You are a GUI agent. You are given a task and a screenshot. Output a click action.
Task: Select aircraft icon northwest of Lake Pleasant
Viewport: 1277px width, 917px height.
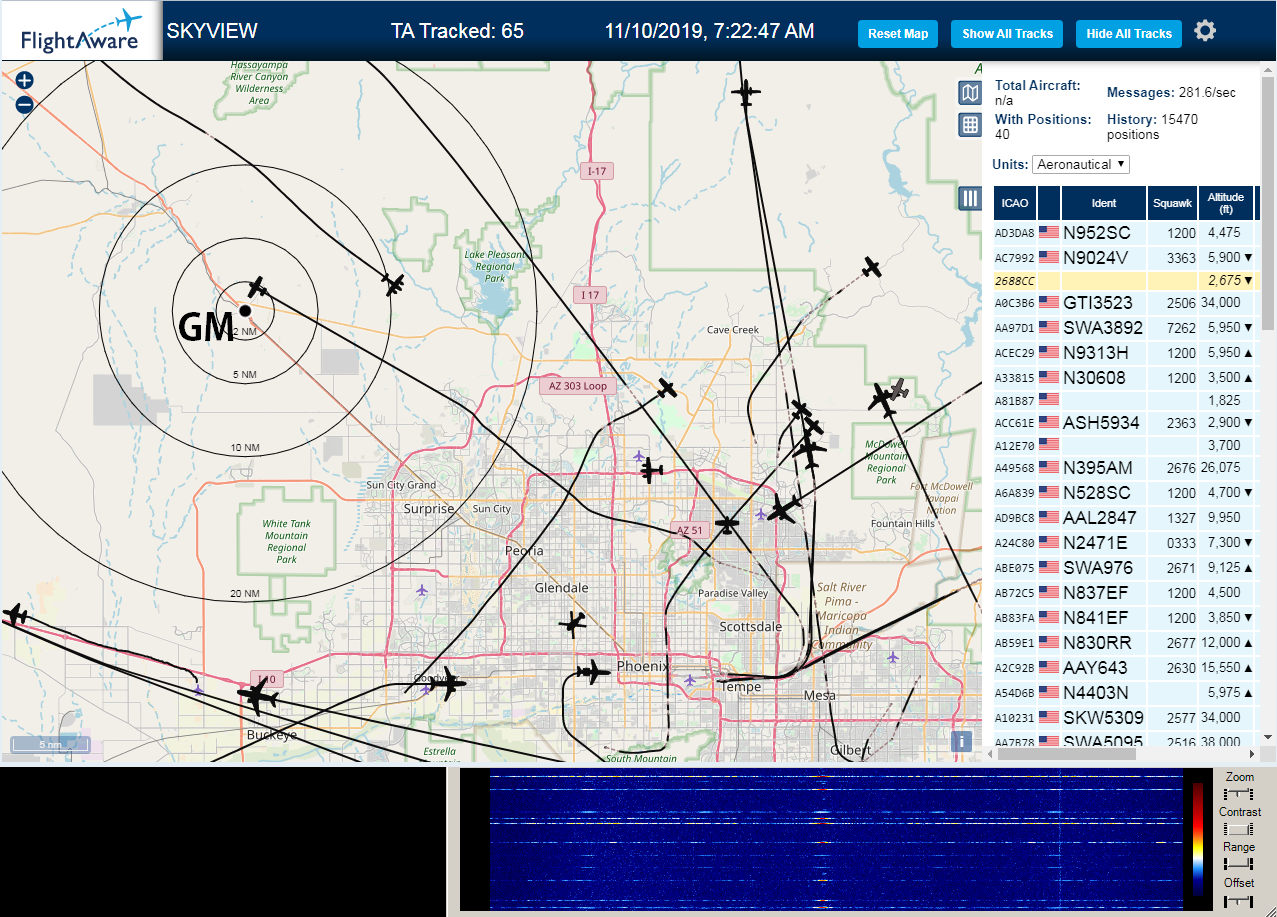click(394, 285)
